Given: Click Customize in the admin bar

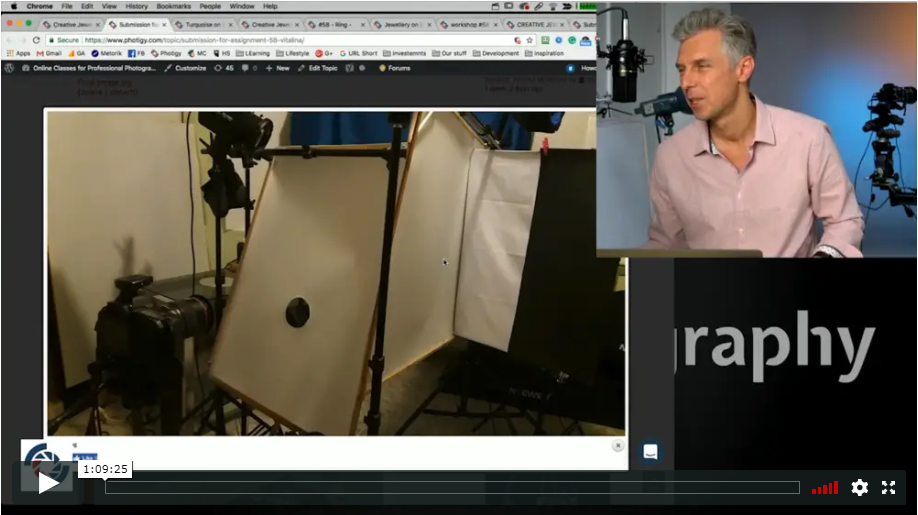Looking at the screenshot, I should (x=185, y=68).
